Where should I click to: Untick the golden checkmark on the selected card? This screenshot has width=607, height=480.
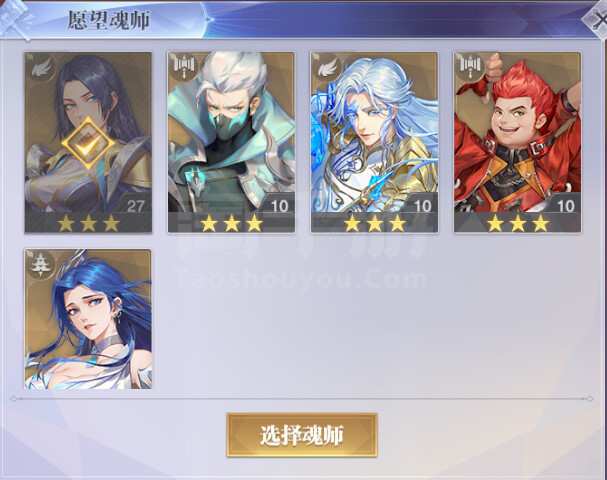(x=89, y=144)
